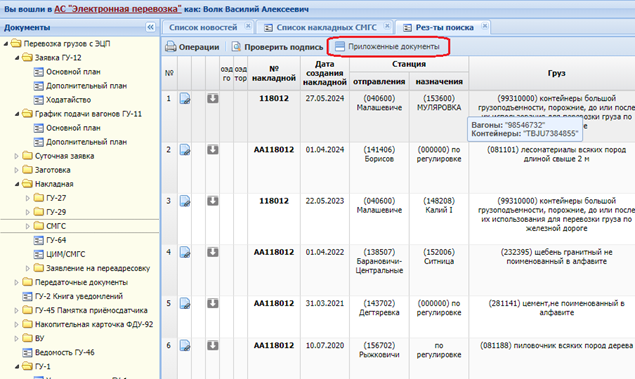Open document icon in row 6
The image size is (635, 379).
click(185, 346)
